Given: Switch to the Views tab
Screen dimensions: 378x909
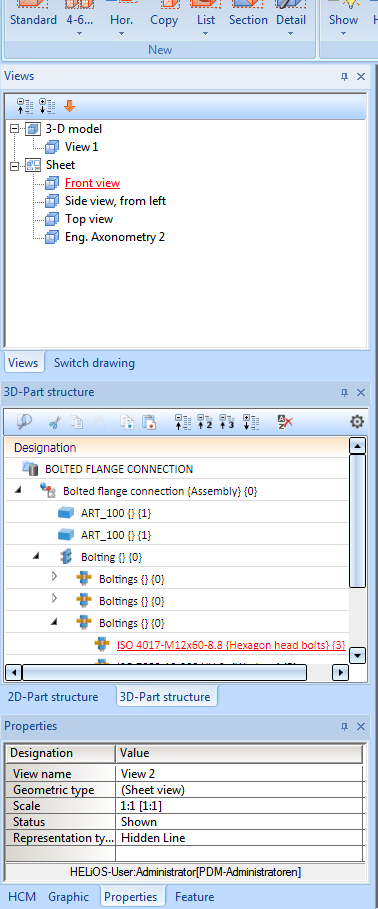Looking at the screenshot, I should [25, 363].
